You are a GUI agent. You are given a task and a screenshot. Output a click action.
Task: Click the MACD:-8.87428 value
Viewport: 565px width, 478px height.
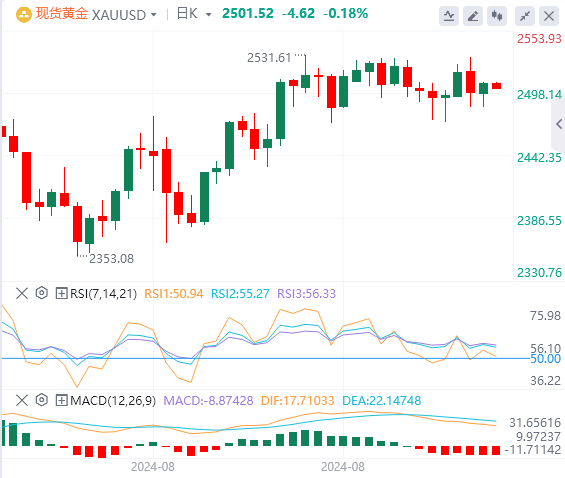coord(208,401)
